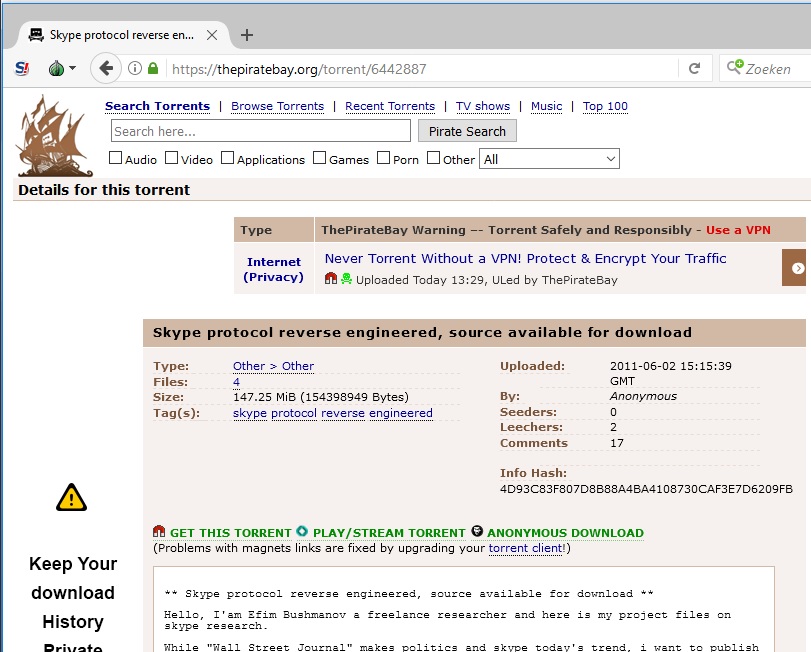Open Recent Torrents page
811x652 pixels.
pos(390,106)
